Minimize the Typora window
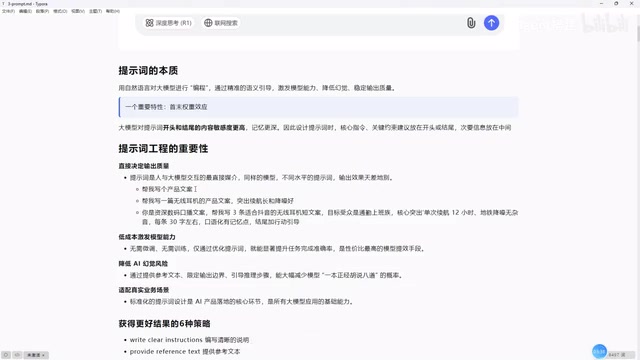 (601, 4)
